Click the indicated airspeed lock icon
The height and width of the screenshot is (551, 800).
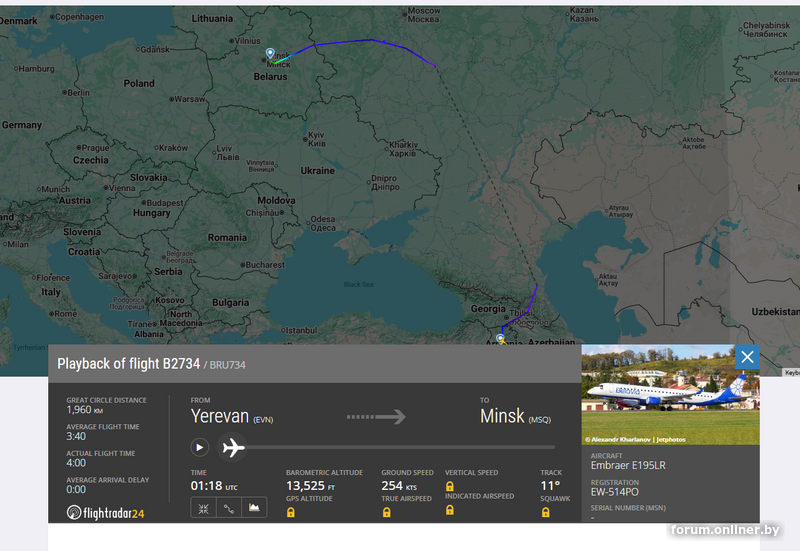(449, 510)
